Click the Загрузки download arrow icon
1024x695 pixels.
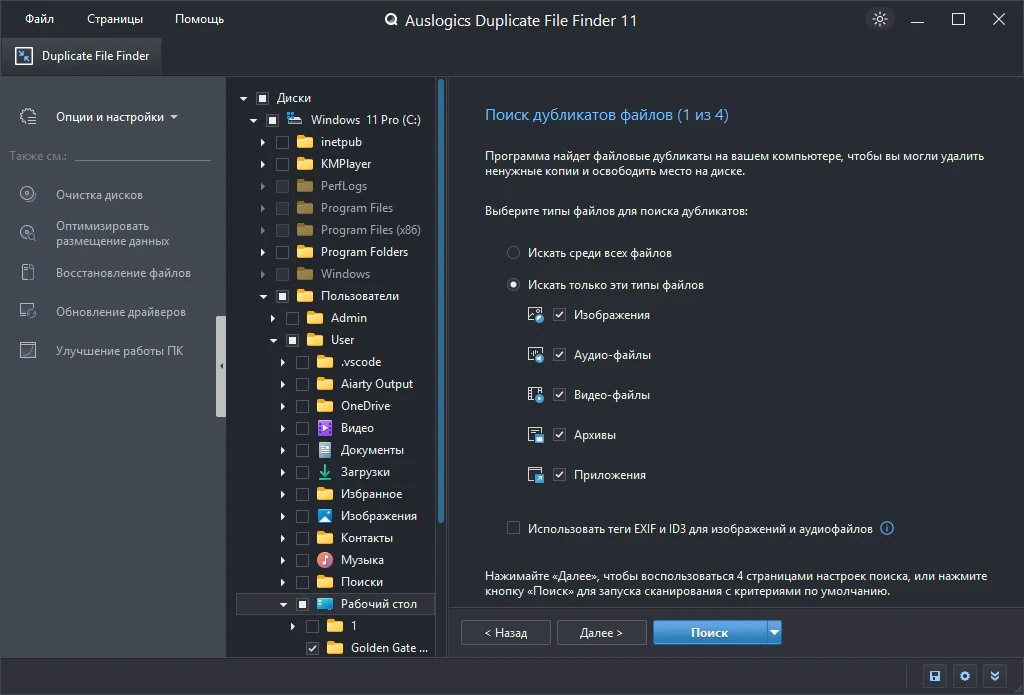[325, 472]
